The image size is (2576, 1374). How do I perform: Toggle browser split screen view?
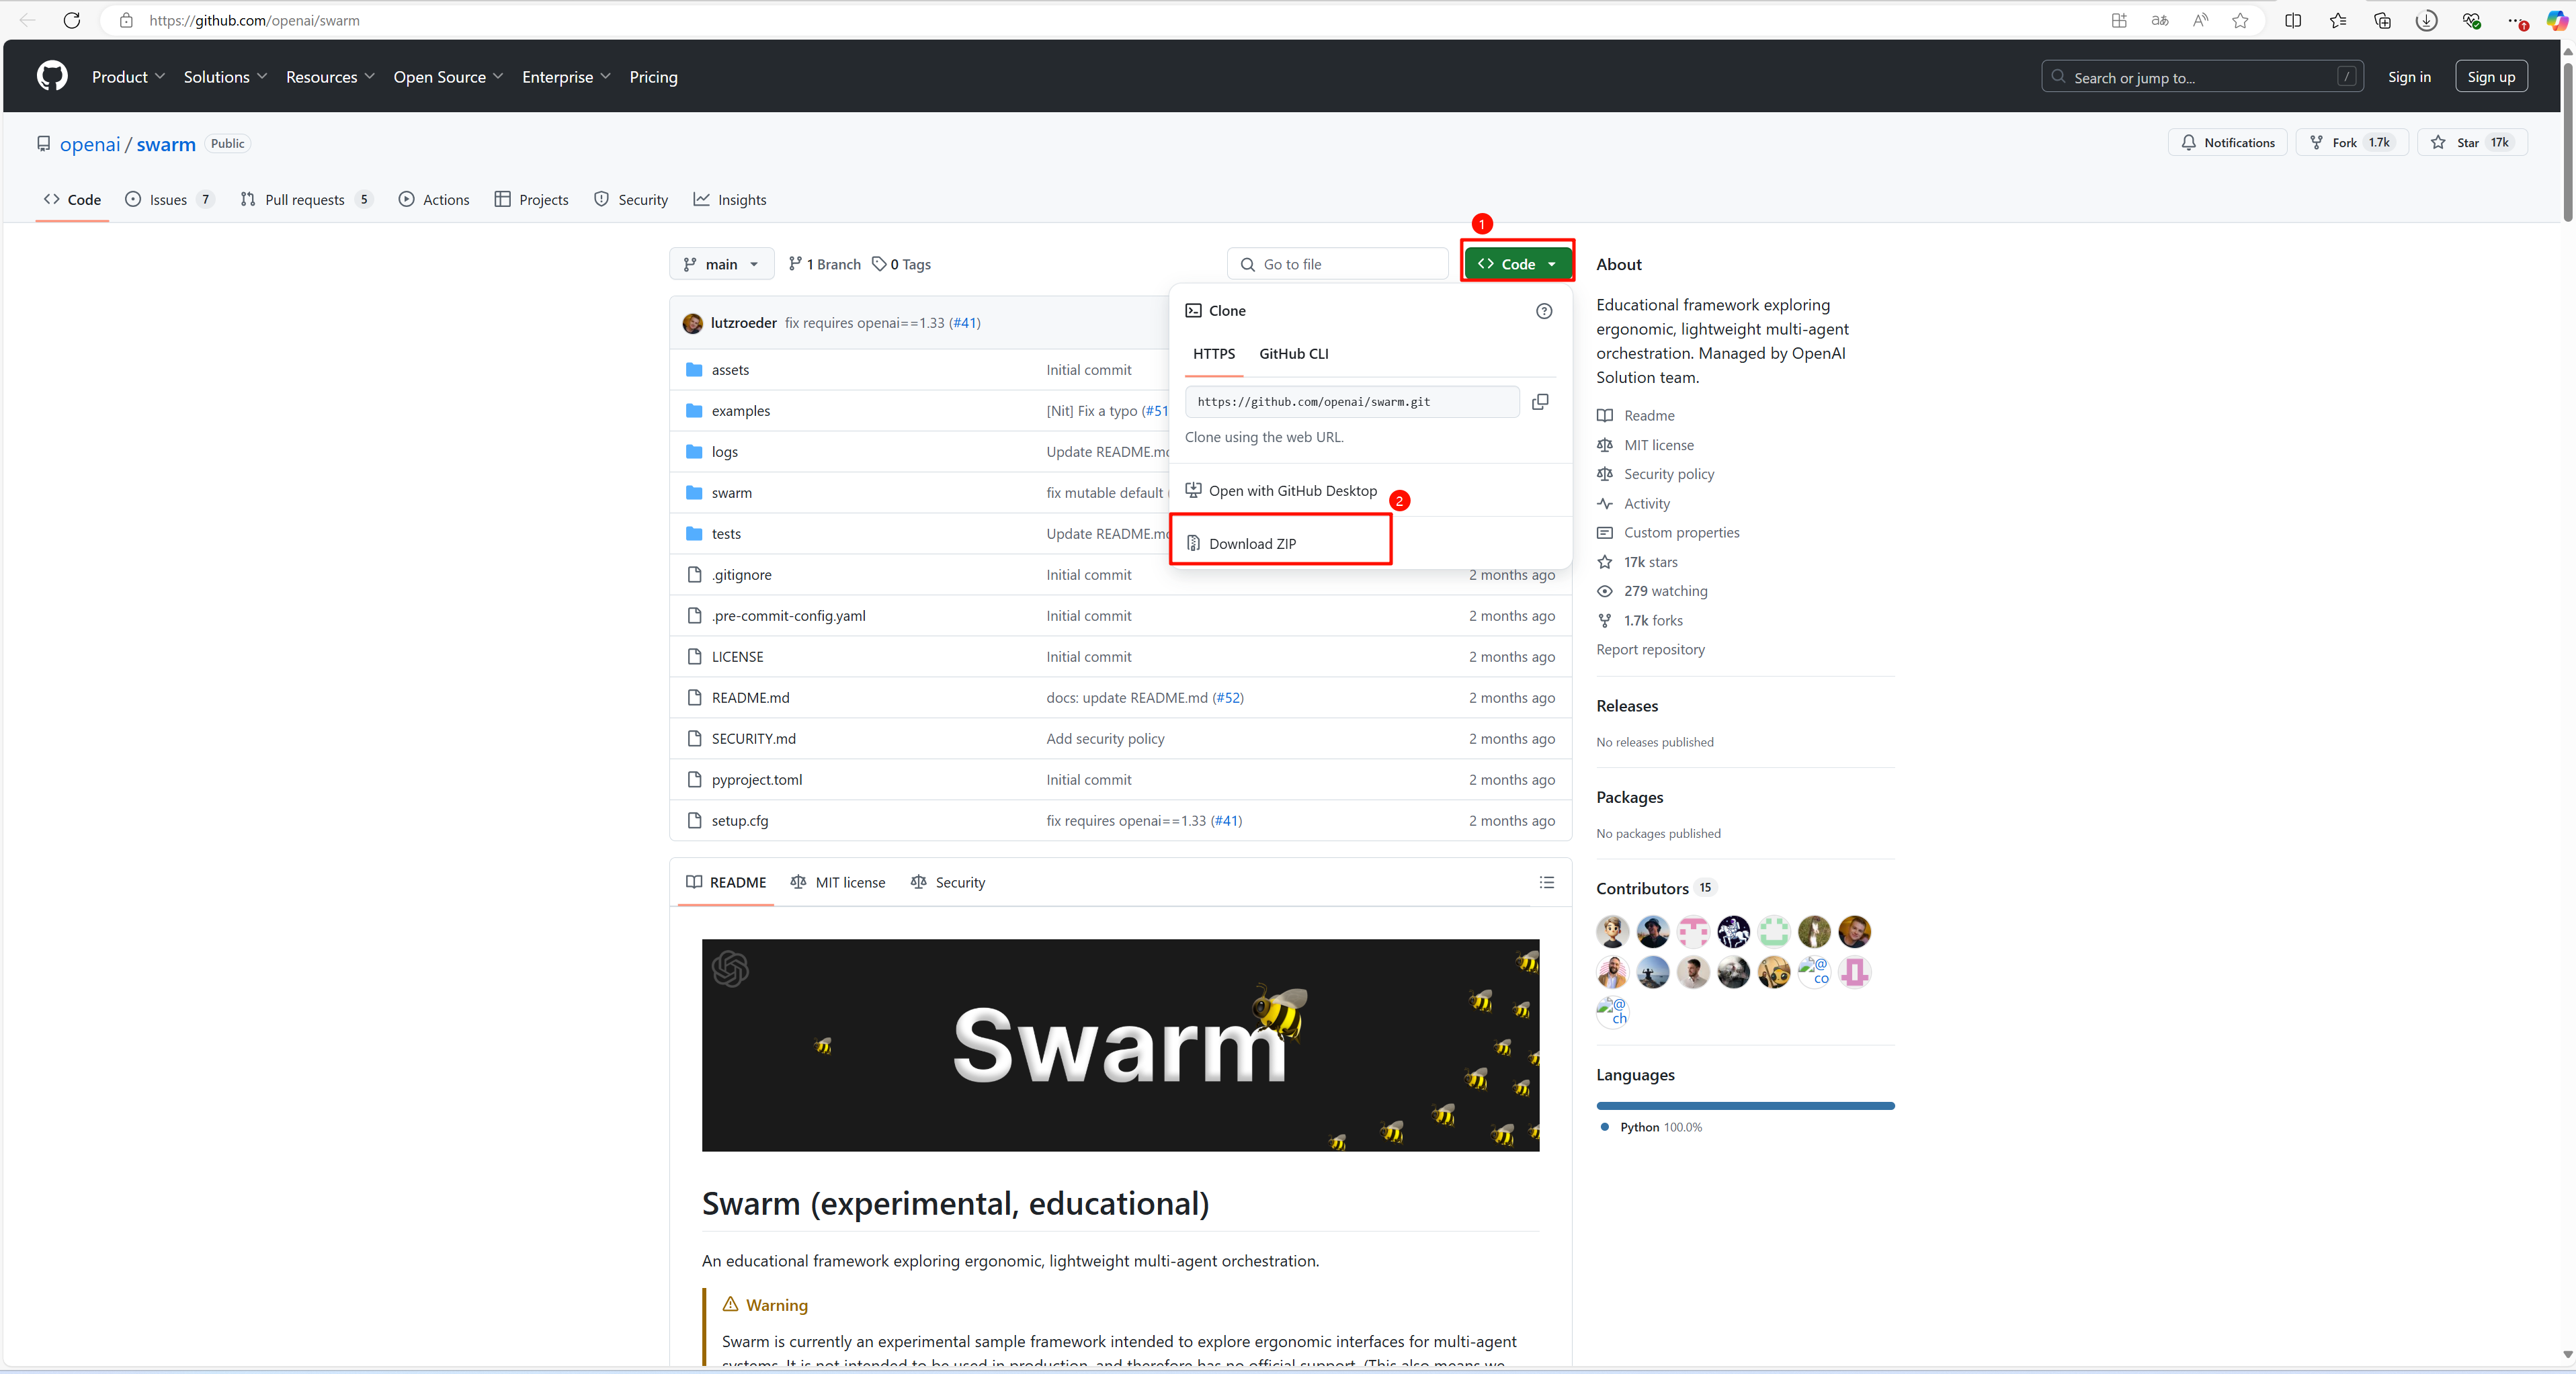(x=2293, y=20)
